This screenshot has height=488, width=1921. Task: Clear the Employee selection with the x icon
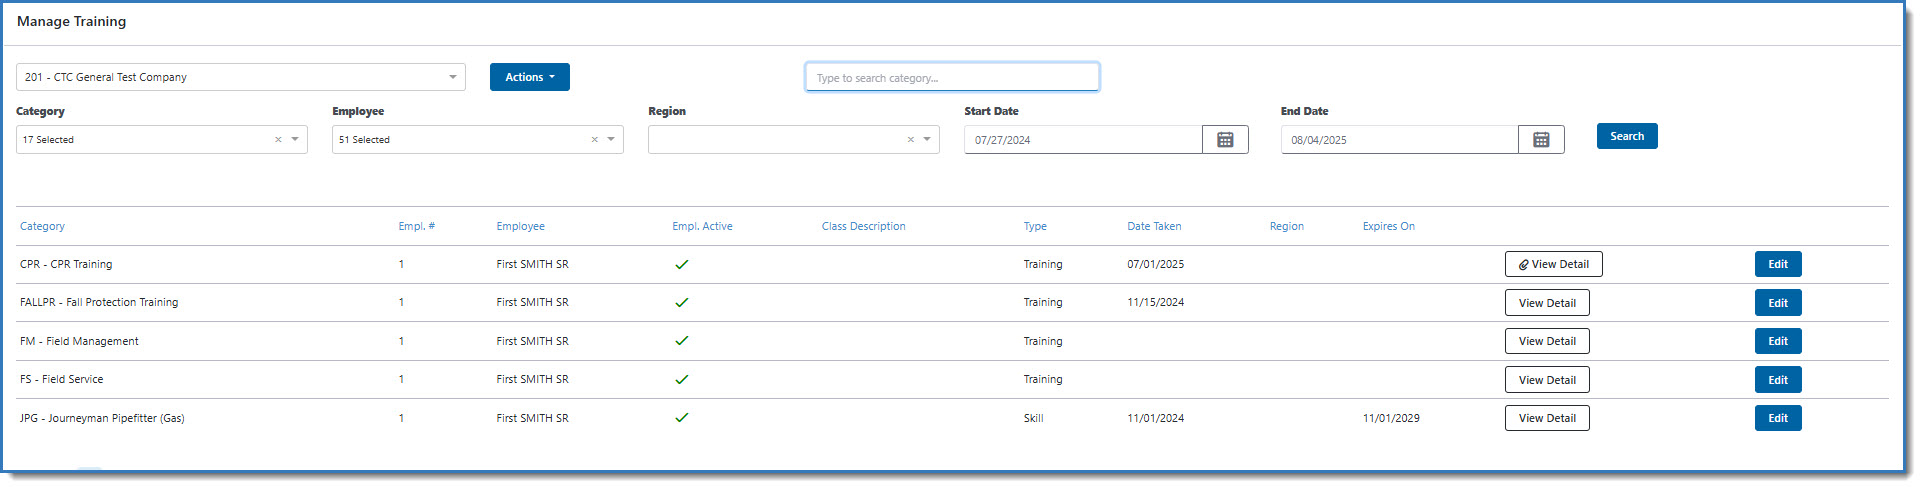click(594, 140)
